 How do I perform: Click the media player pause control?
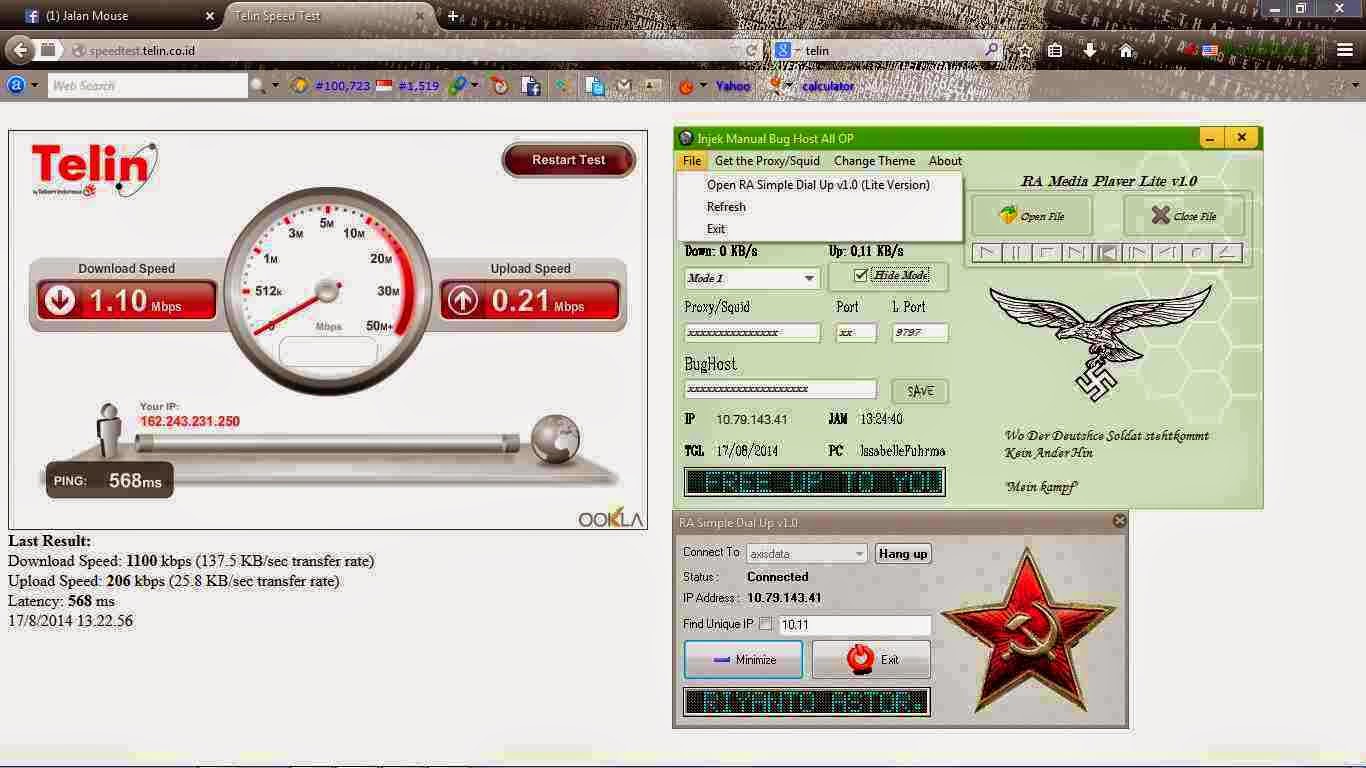[x=1017, y=253]
